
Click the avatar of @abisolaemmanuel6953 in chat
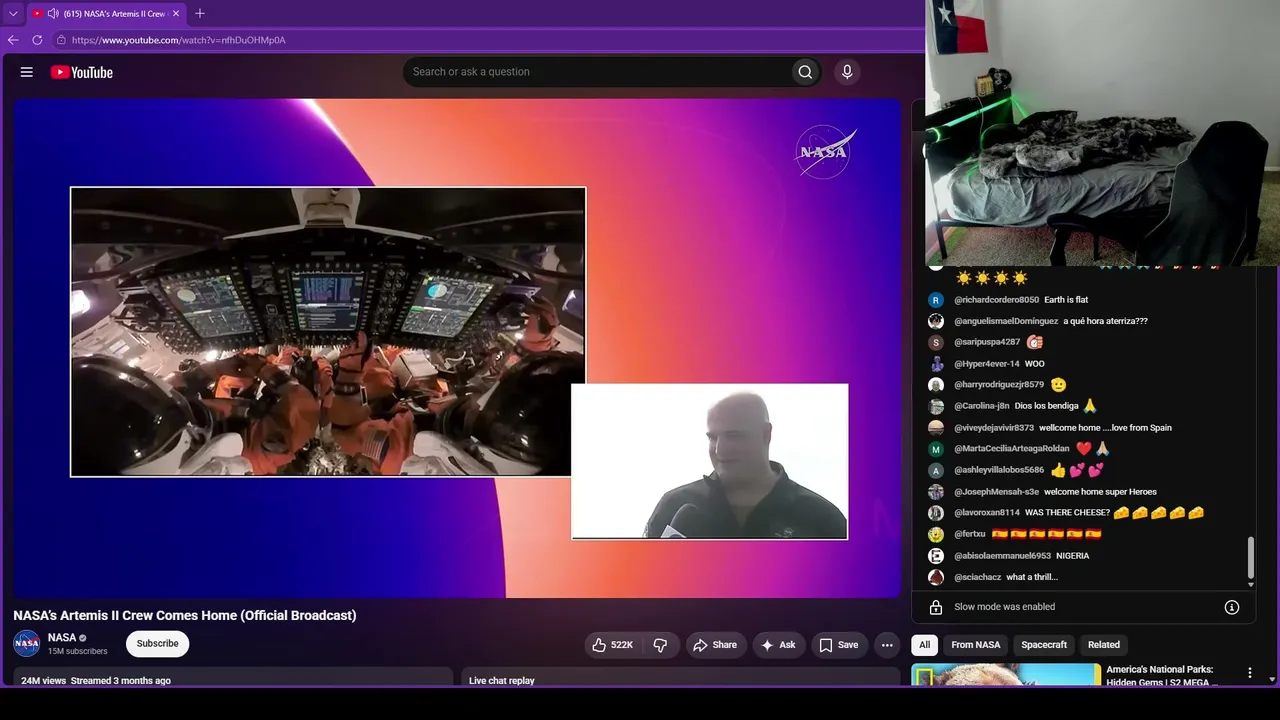tap(936, 556)
